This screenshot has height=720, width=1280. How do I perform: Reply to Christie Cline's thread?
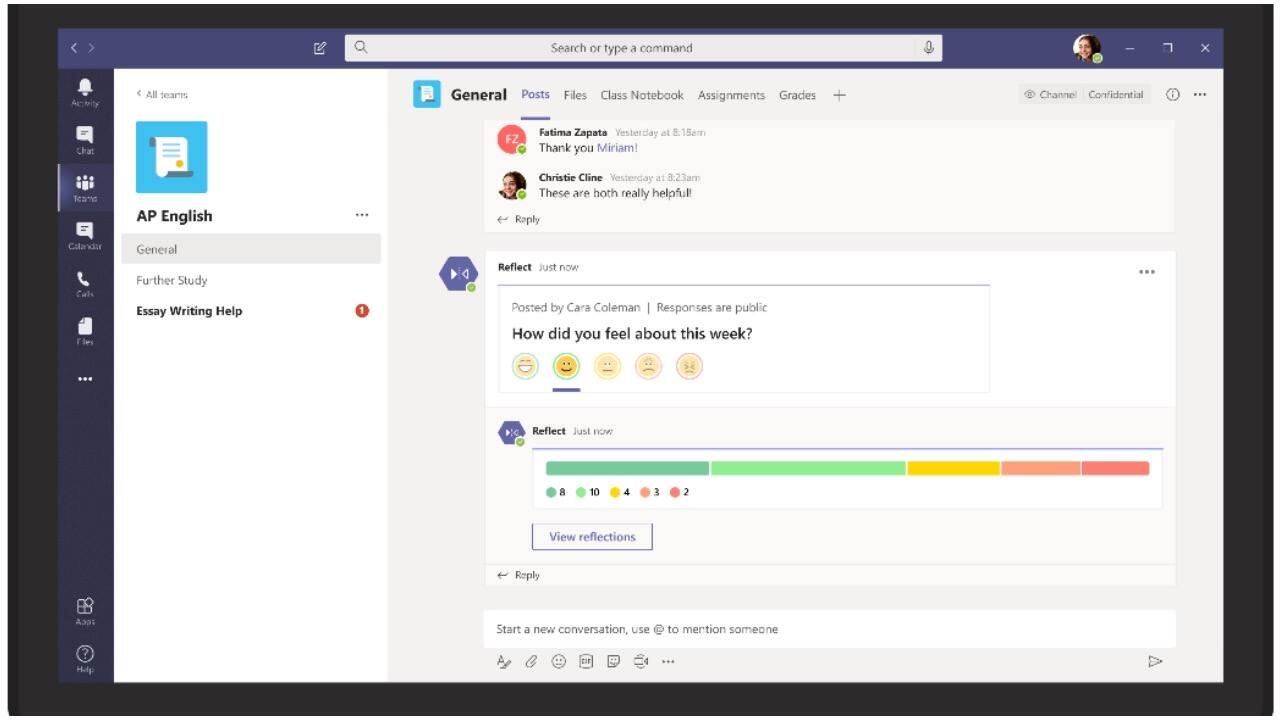[x=518, y=219]
